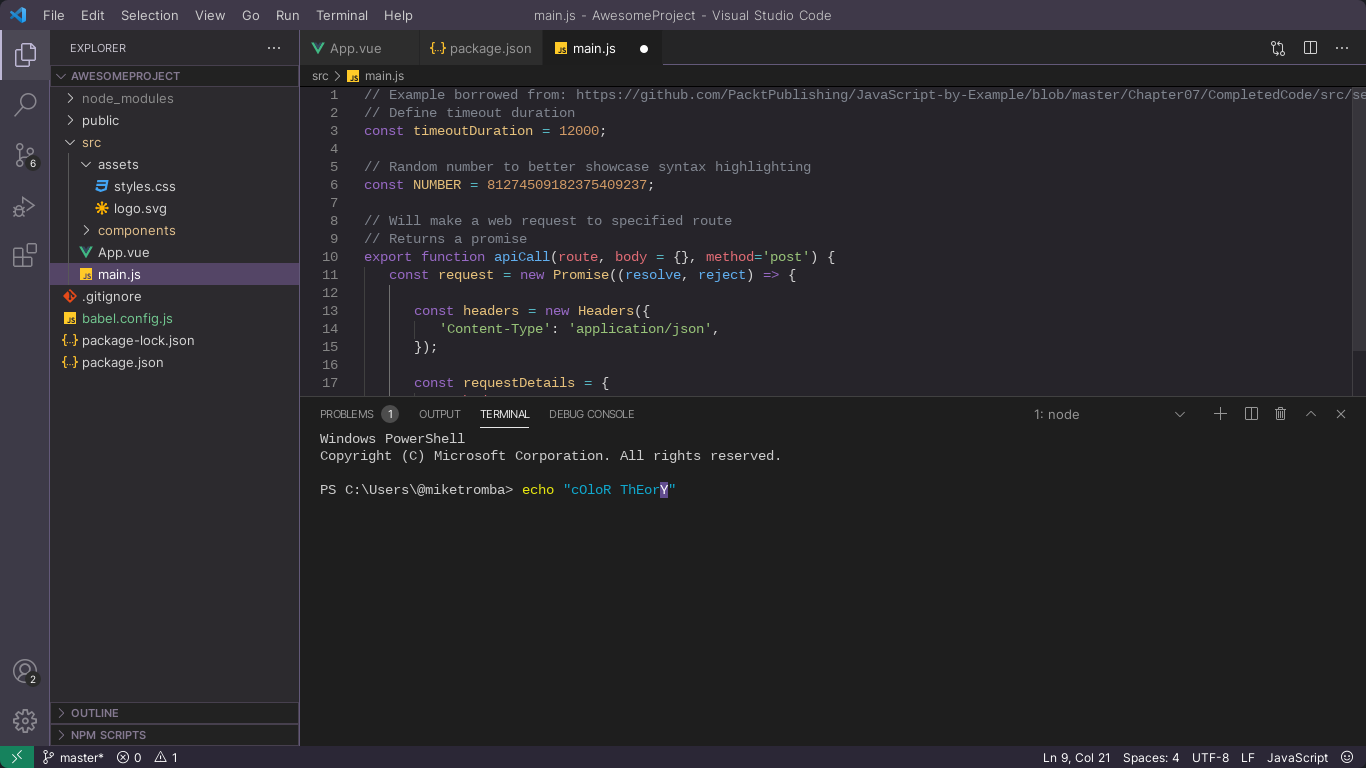Click the src breadcrumb segment
Screen dimensions: 1366x768
click(320, 76)
